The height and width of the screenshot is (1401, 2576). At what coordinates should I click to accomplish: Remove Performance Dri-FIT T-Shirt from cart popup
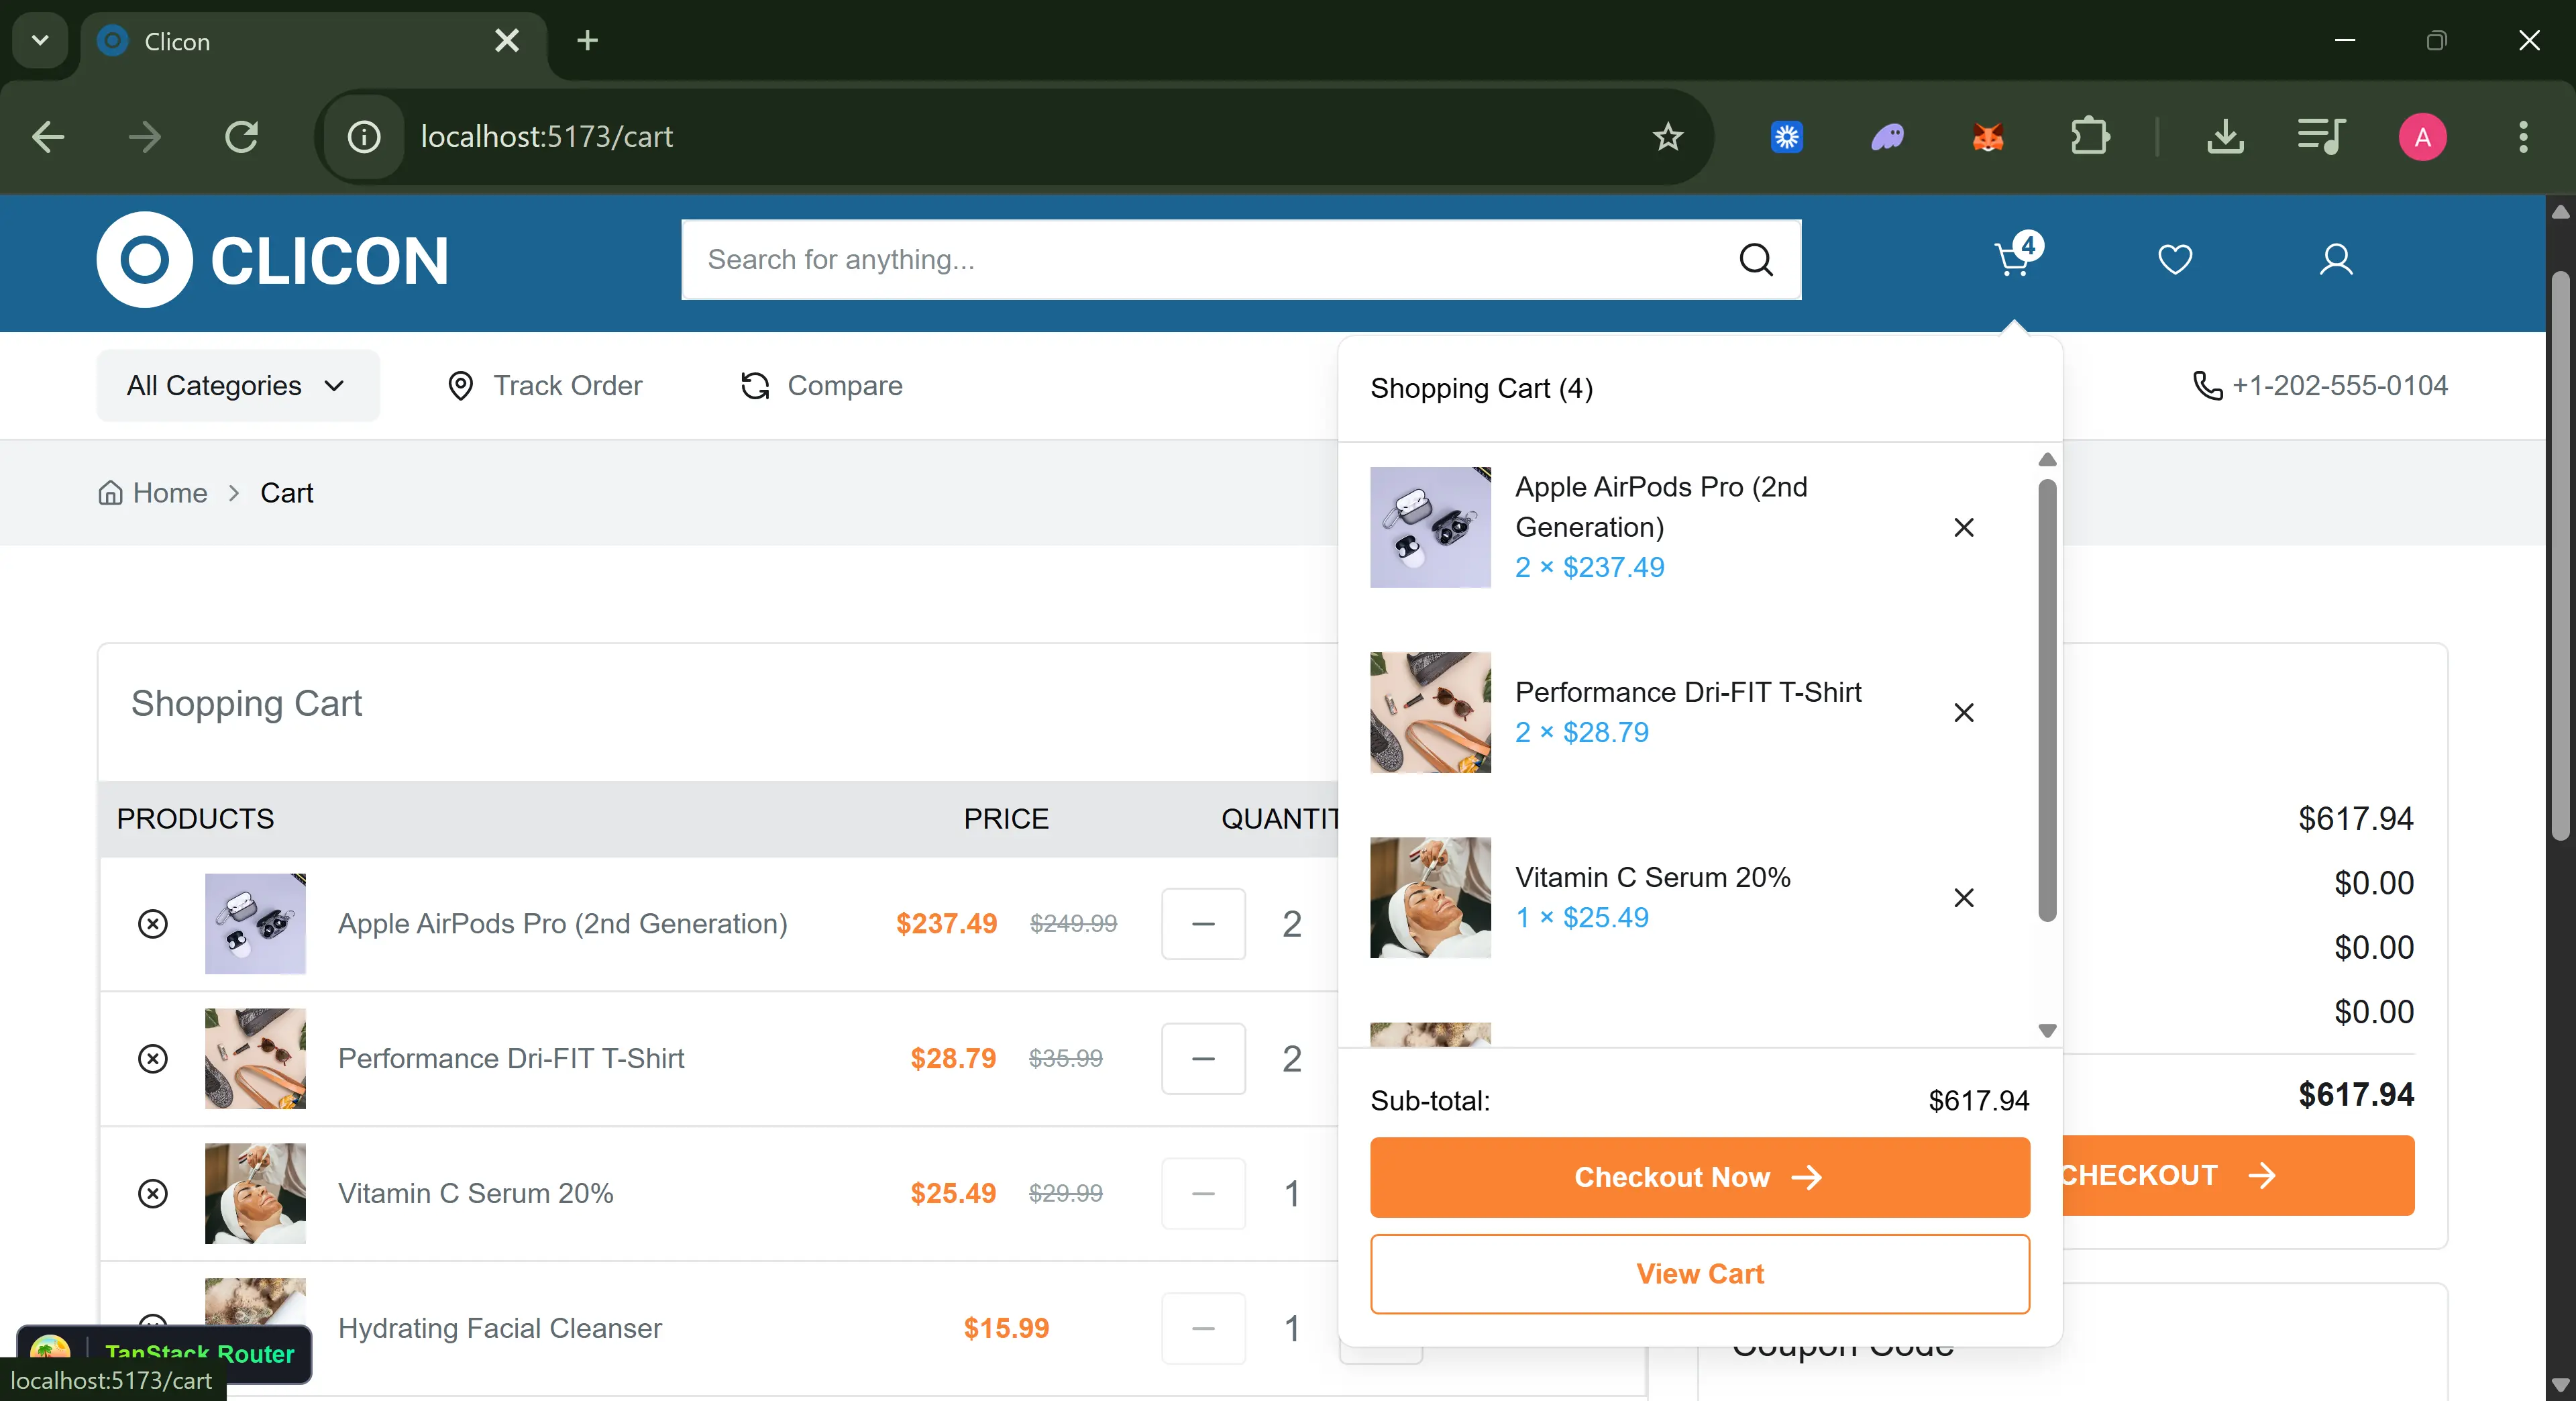pyautogui.click(x=1964, y=712)
